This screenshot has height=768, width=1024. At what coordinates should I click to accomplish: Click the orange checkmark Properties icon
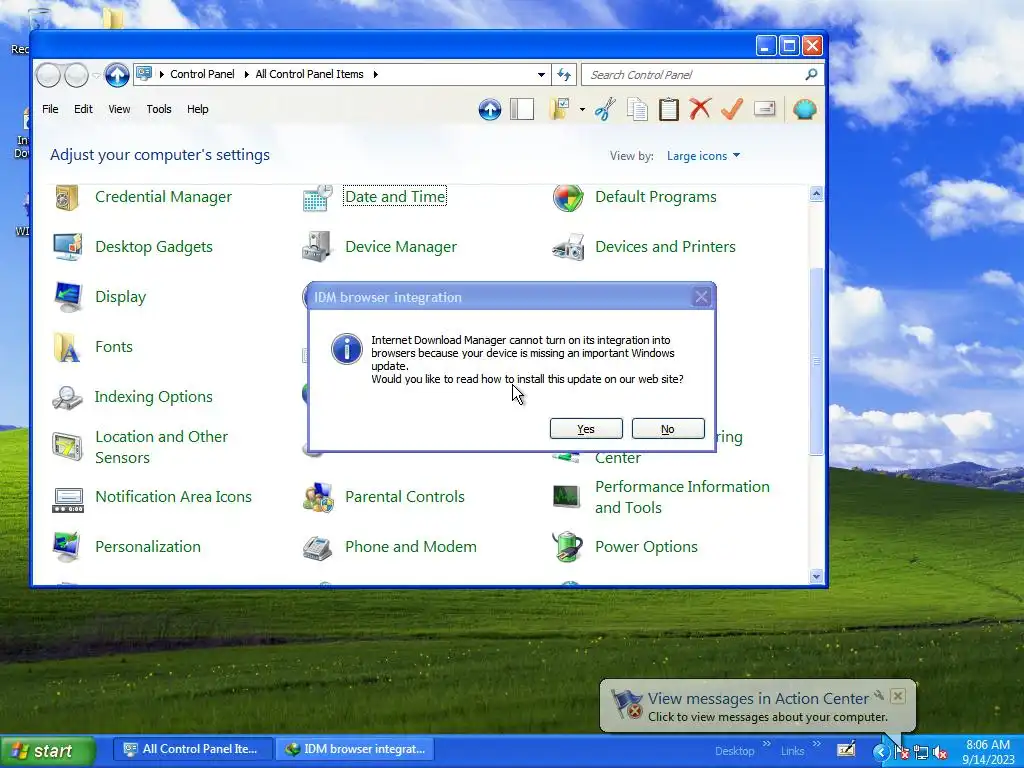(x=732, y=109)
